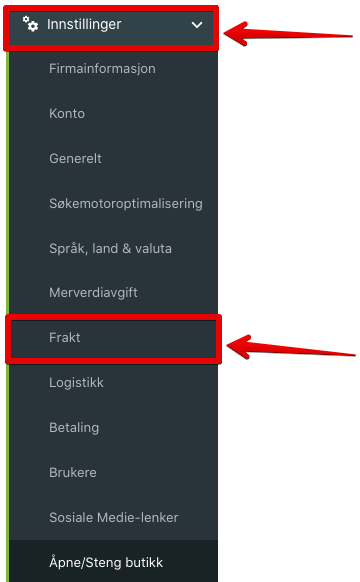360x582 pixels.
Task: Open the Firmainformasjon settings page
Action: pyautogui.click(x=102, y=69)
